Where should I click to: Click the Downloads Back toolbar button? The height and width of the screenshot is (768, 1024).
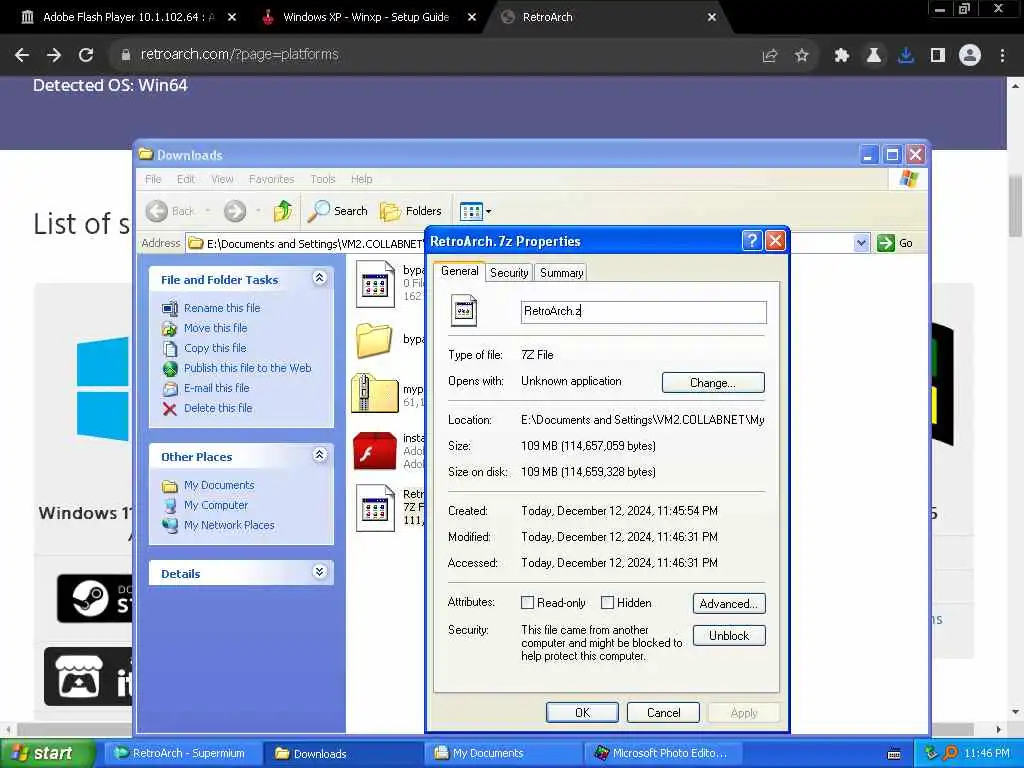point(171,211)
